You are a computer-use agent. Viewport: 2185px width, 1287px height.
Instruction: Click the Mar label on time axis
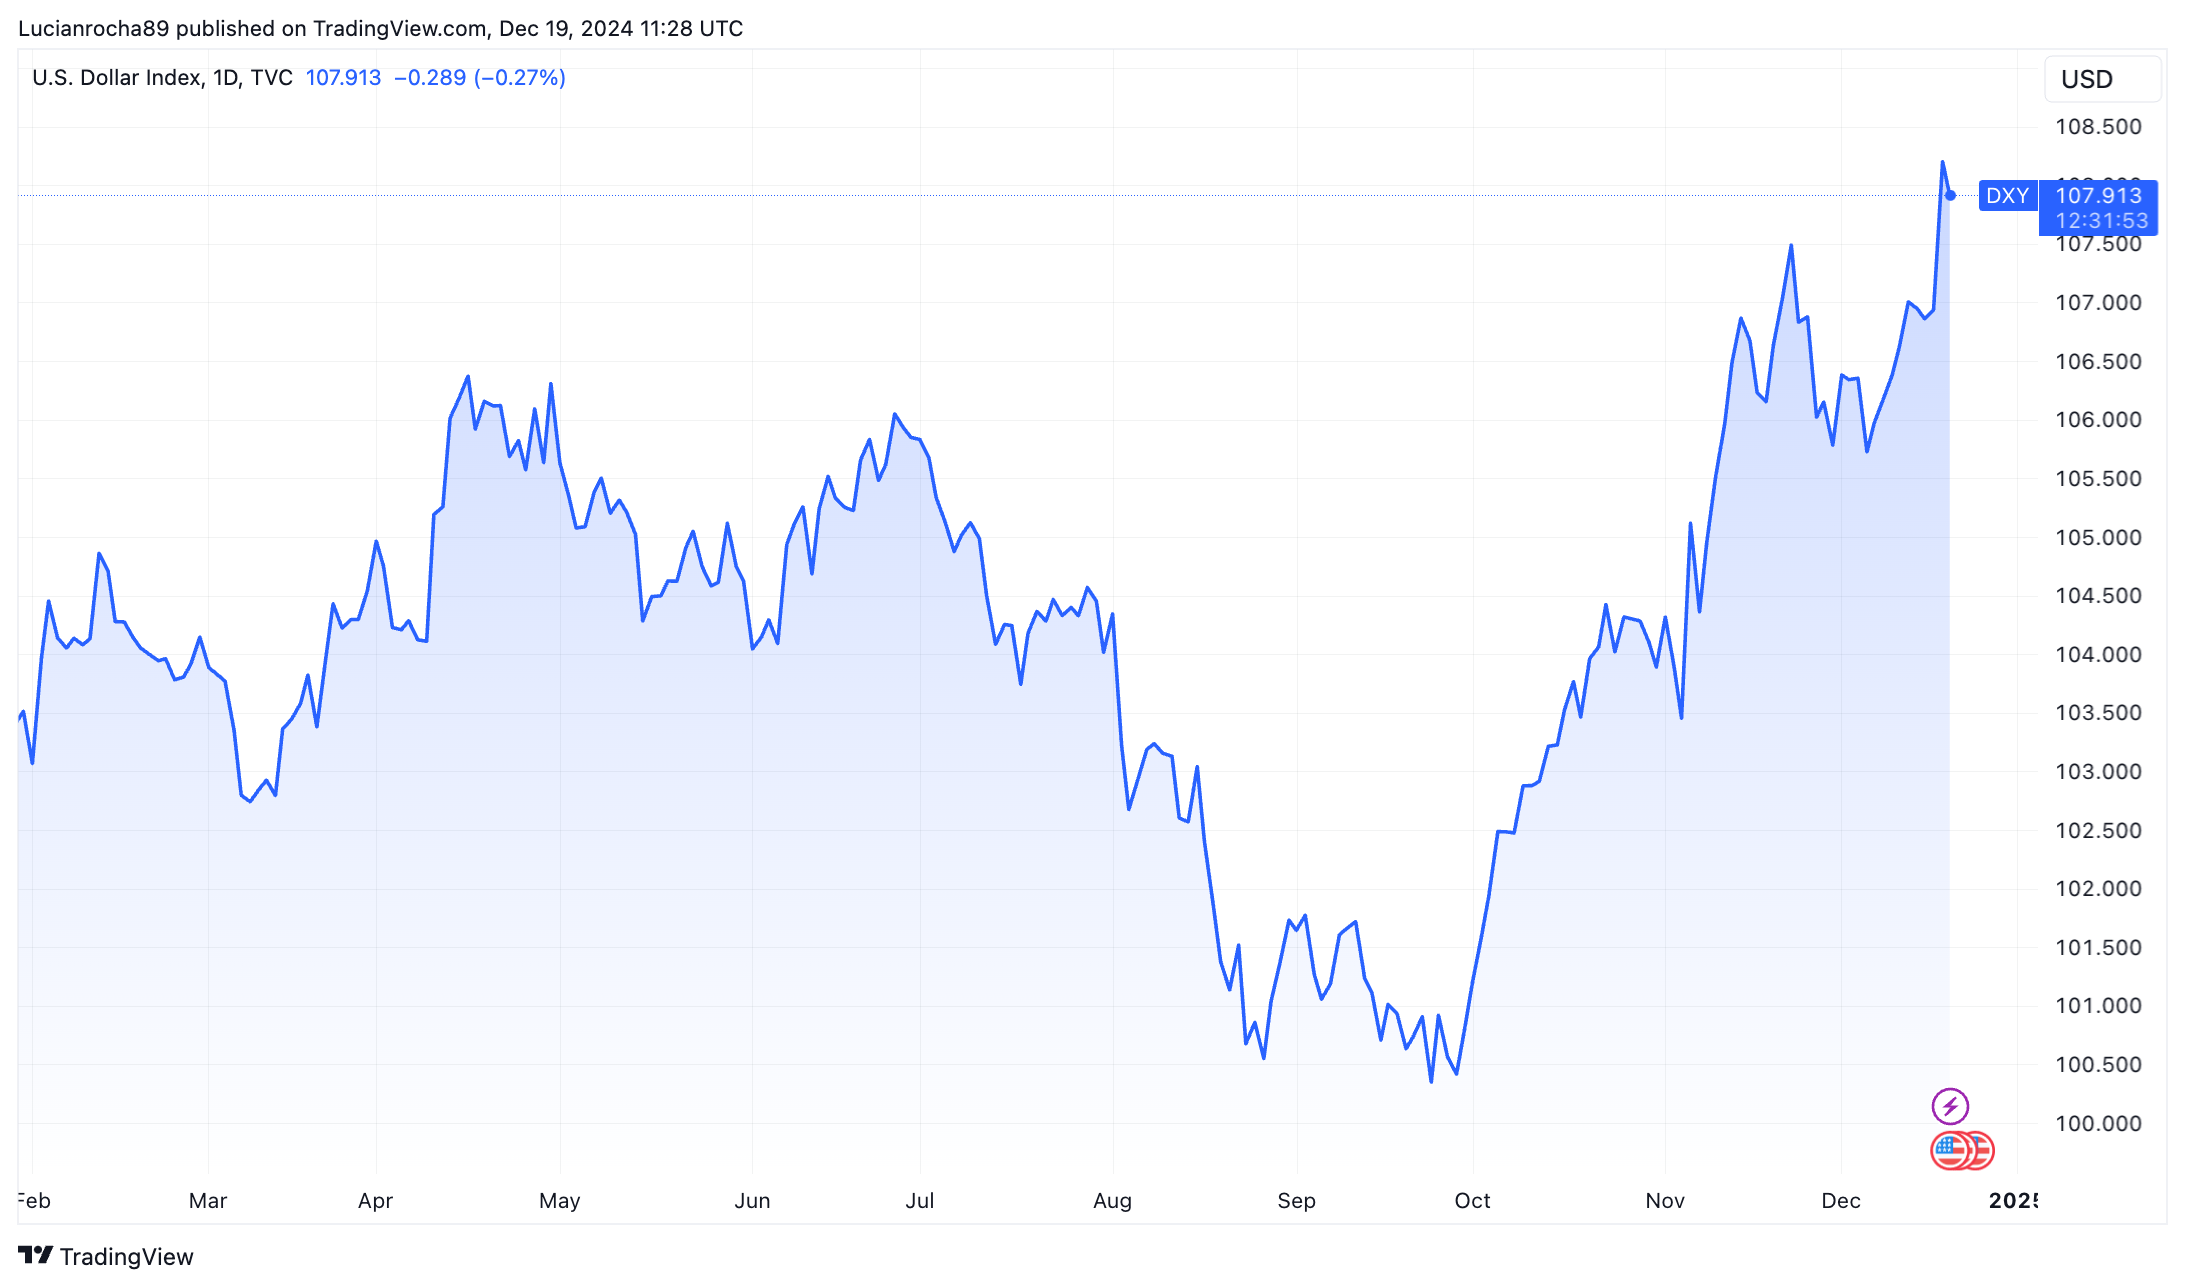click(208, 1201)
